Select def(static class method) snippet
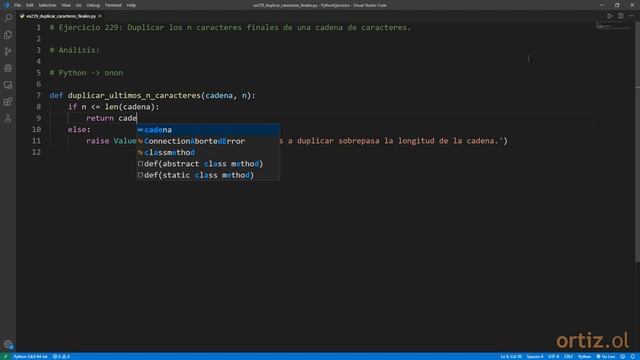 click(x=208, y=175)
